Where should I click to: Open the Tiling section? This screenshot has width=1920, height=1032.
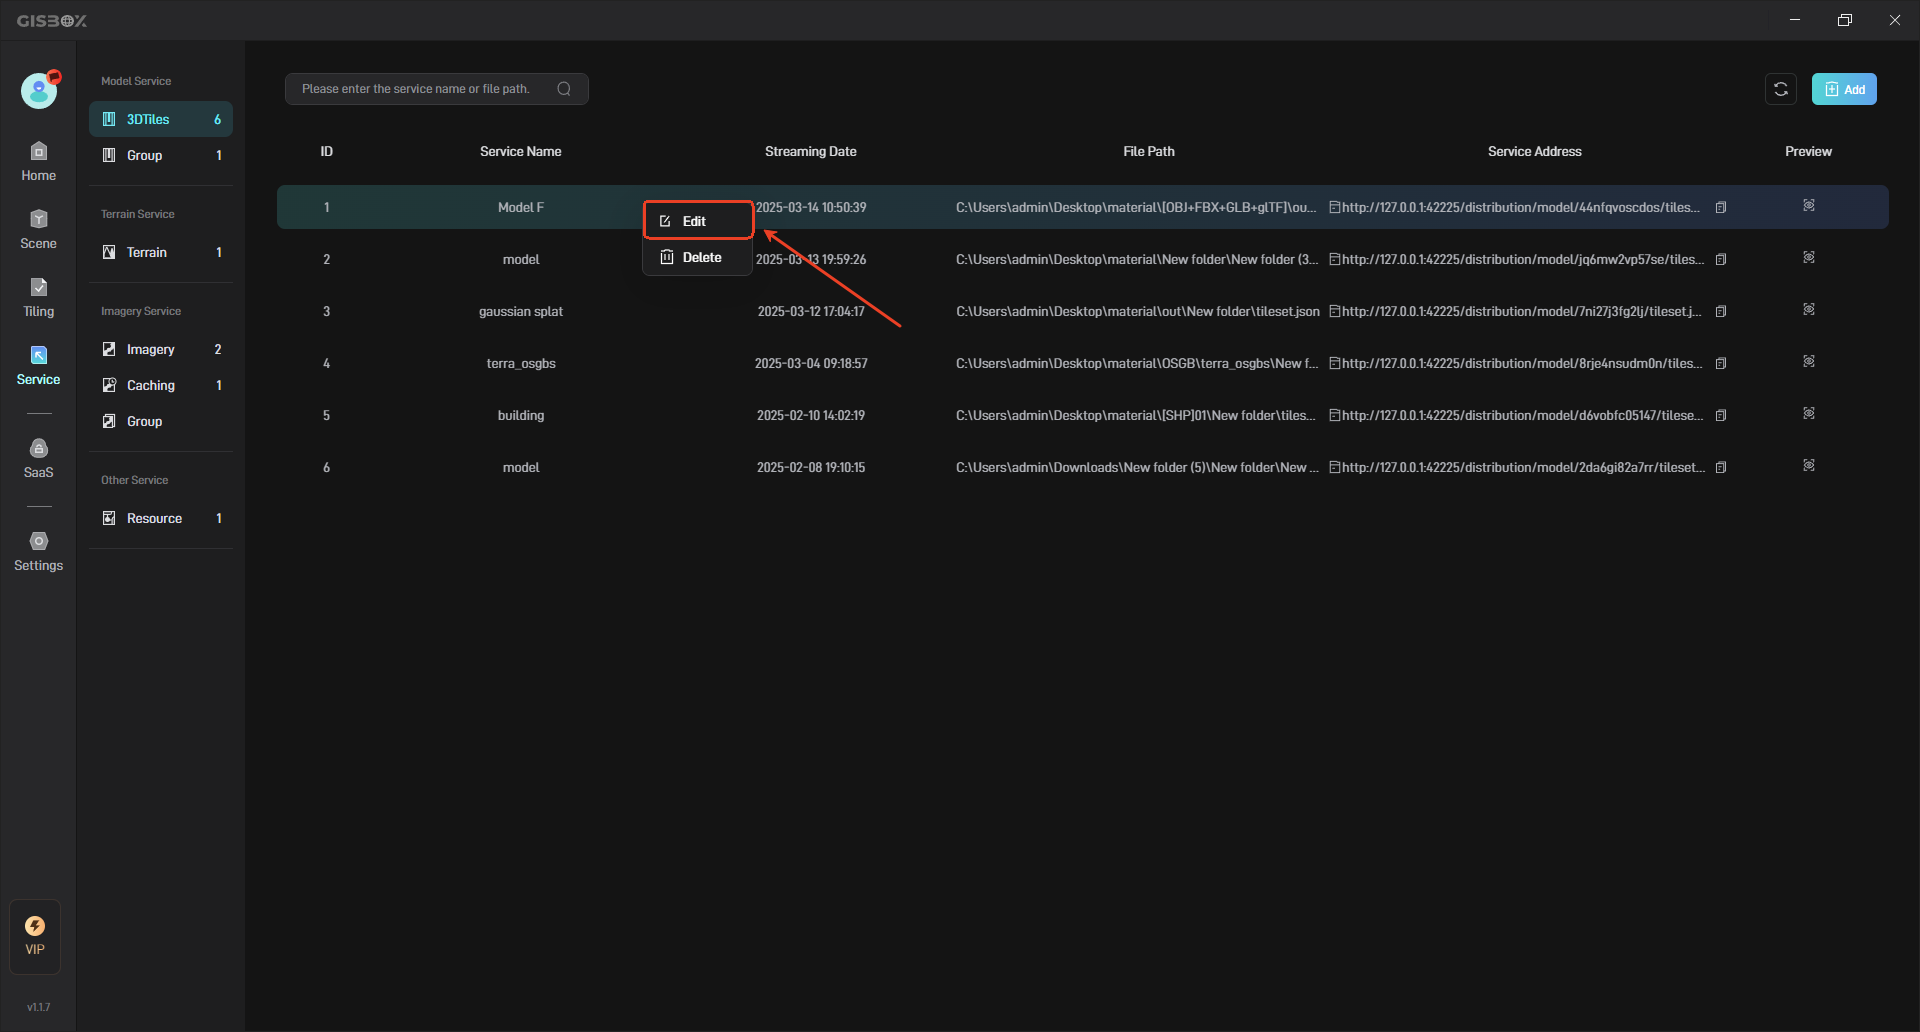click(38, 298)
